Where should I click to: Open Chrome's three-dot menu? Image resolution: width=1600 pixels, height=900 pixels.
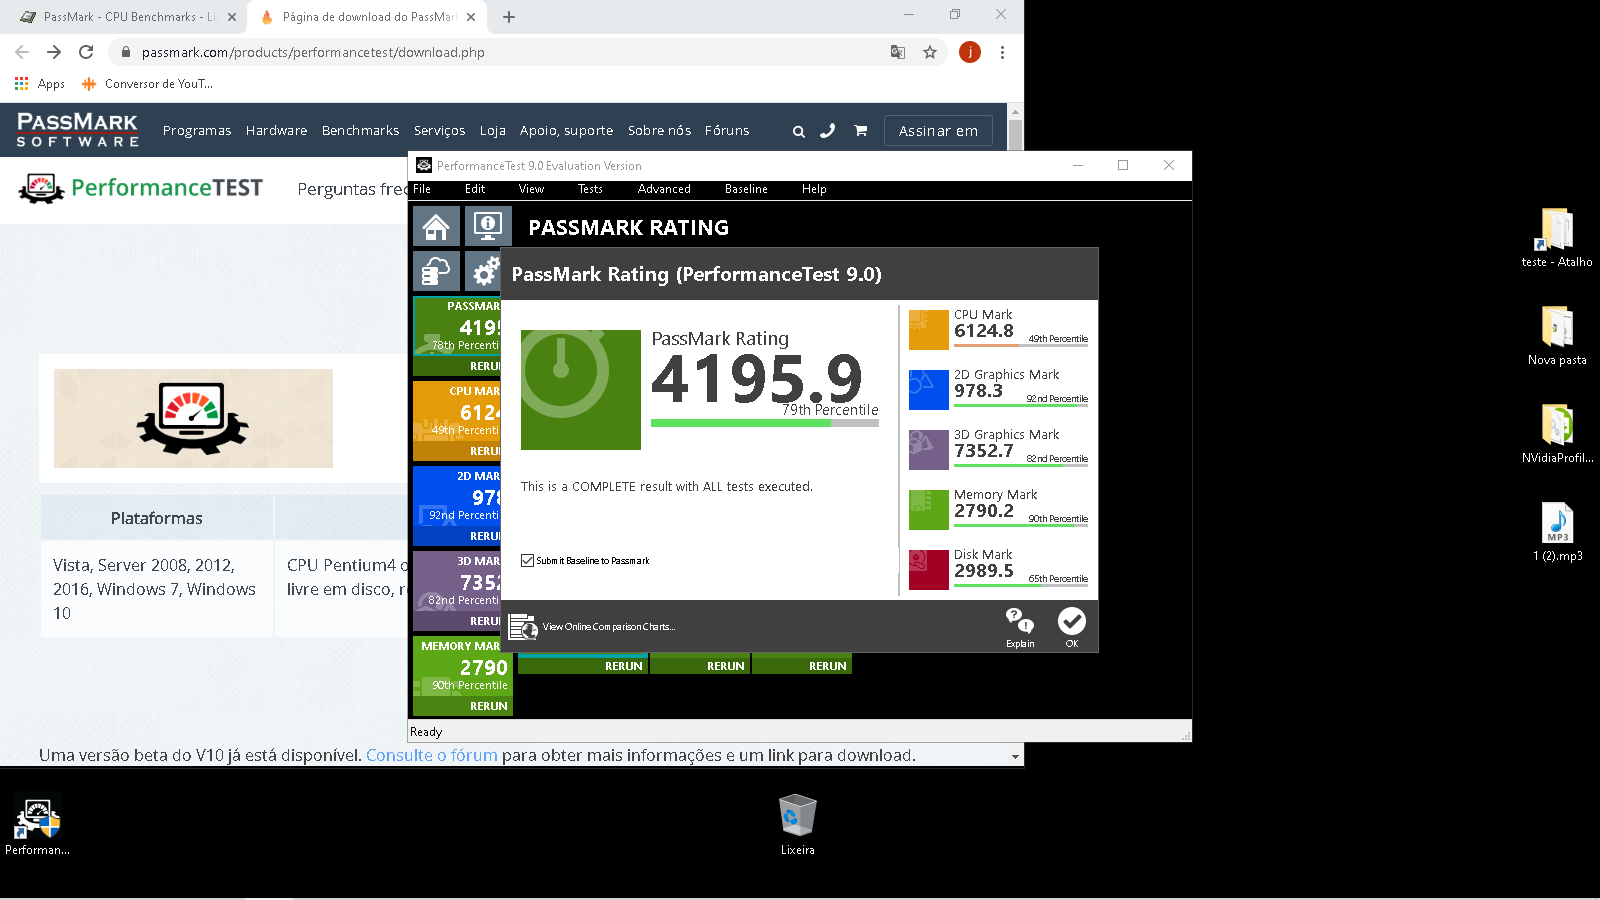point(1002,52)
